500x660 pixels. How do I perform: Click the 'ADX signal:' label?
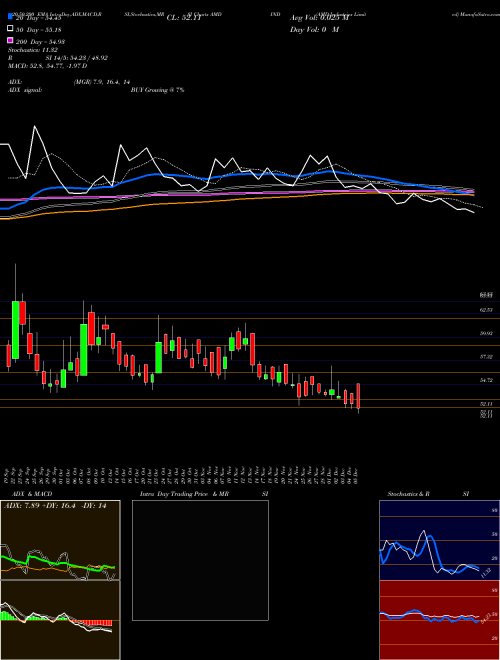[25, 90]
